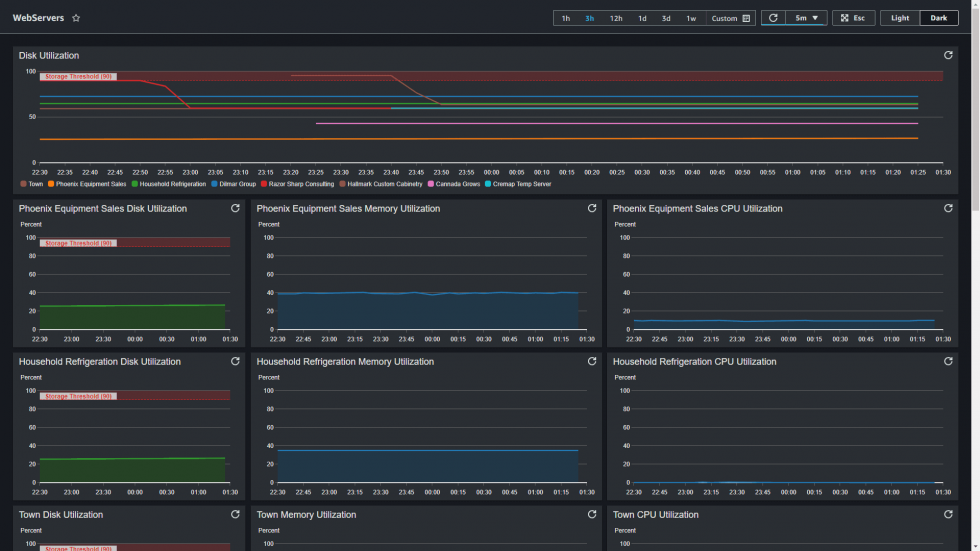
Task: Refresh the Household Refrigeration Memory Utilization widget
Action: click(592, 361)
